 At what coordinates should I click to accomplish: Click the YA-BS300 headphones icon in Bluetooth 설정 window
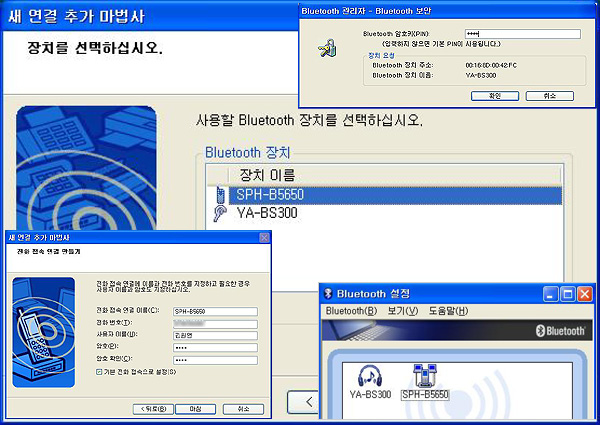pos(370,375)
